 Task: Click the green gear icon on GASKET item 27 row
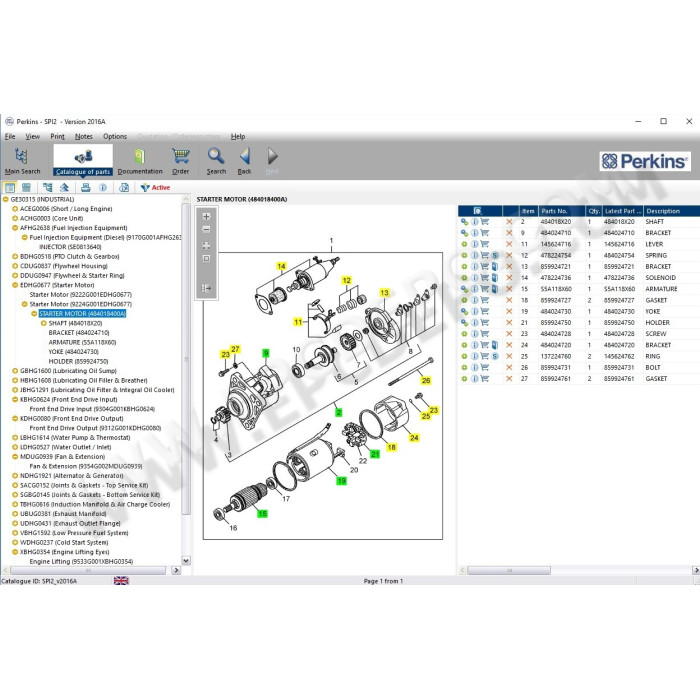[464, 379]
